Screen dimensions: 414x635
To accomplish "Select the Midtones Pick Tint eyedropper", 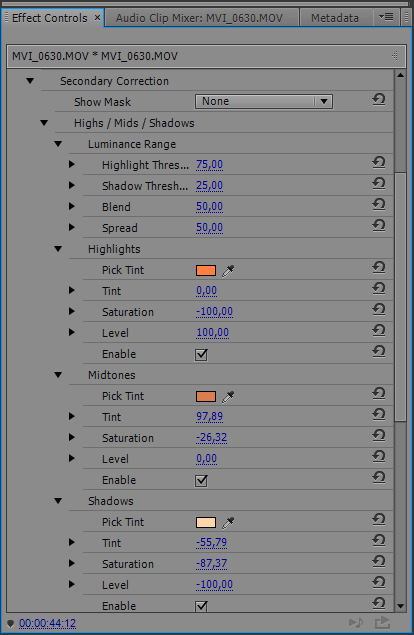I will point(228,397).
